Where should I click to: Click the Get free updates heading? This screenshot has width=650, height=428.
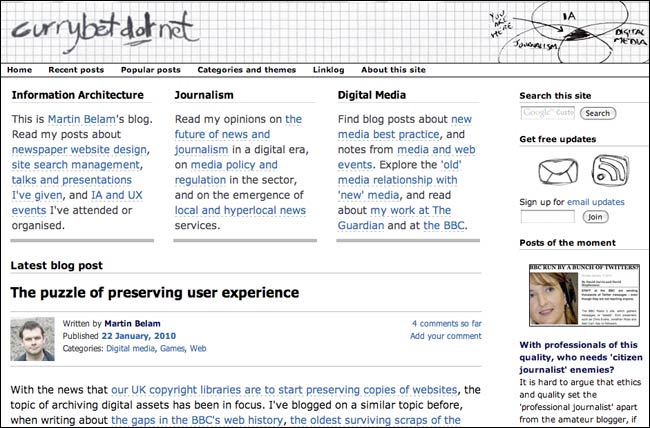coord(558,139)
